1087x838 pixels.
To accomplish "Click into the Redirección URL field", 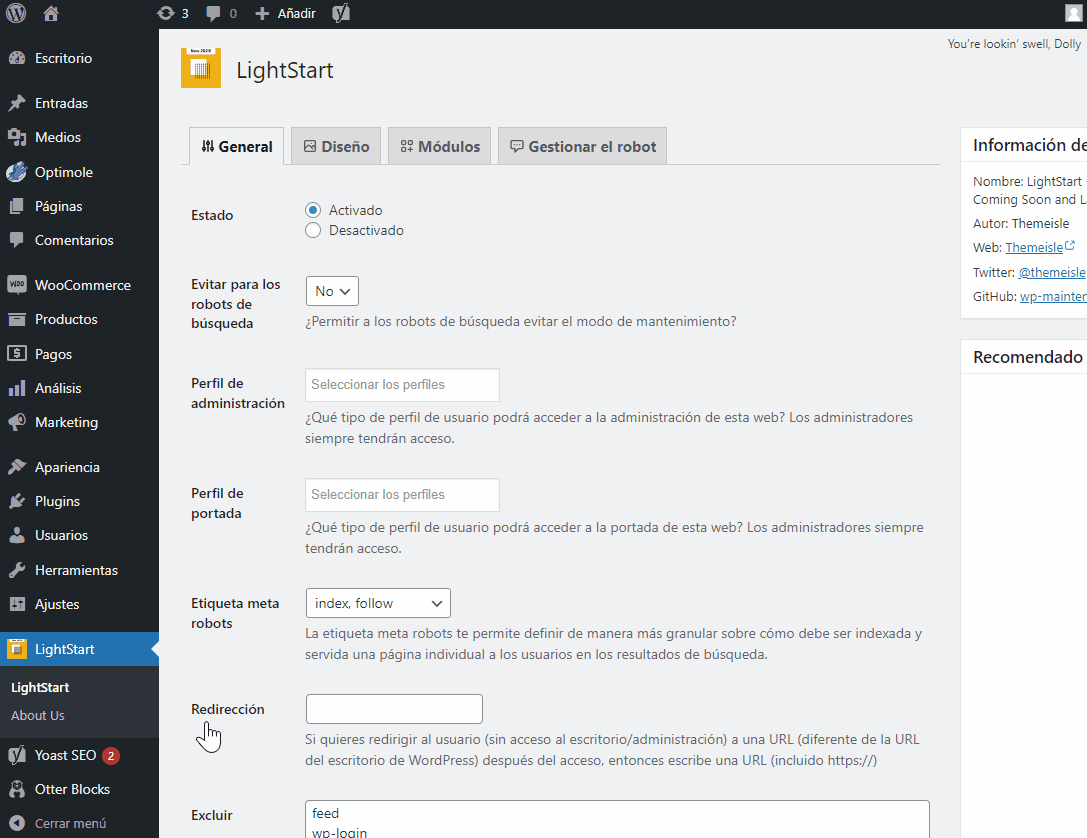I will point(394,709).
